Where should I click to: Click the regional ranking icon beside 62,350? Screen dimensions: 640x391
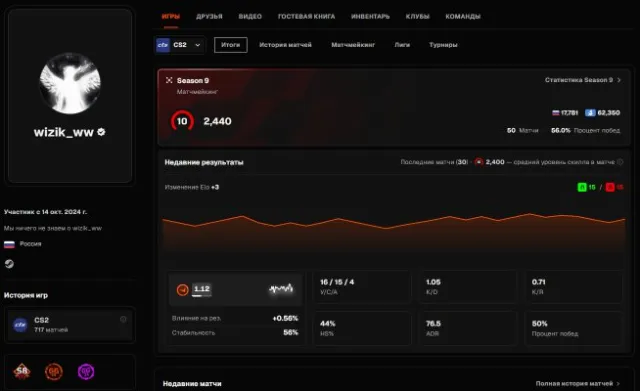click(590, 113)
